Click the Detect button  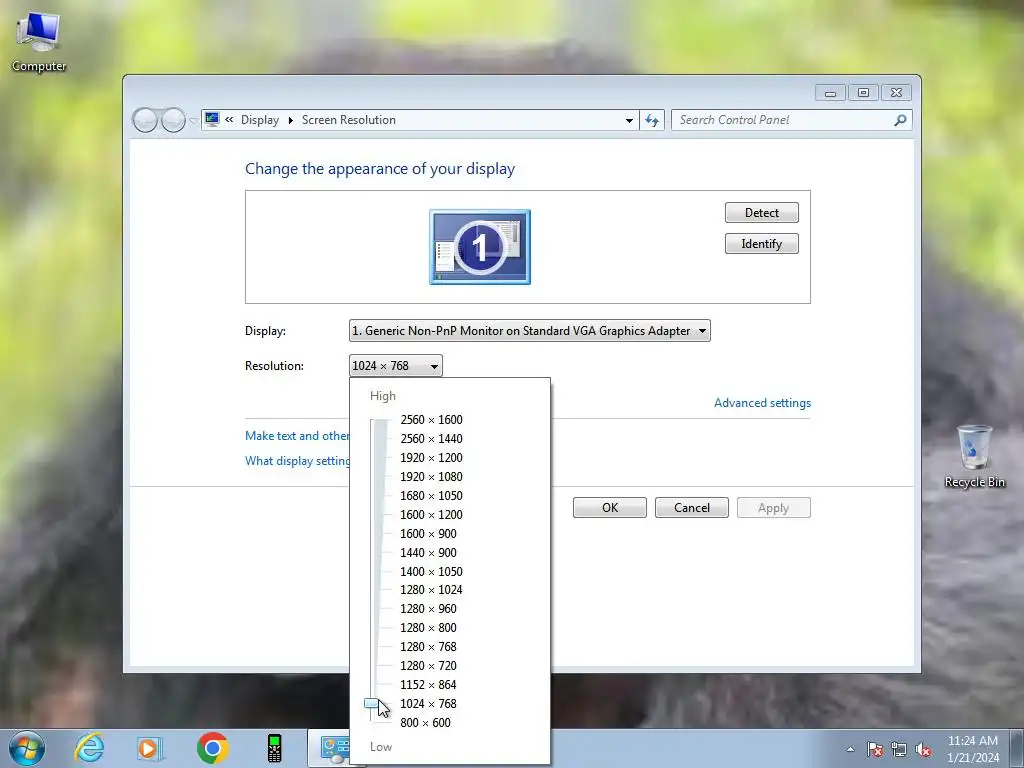tap(761, 213)
